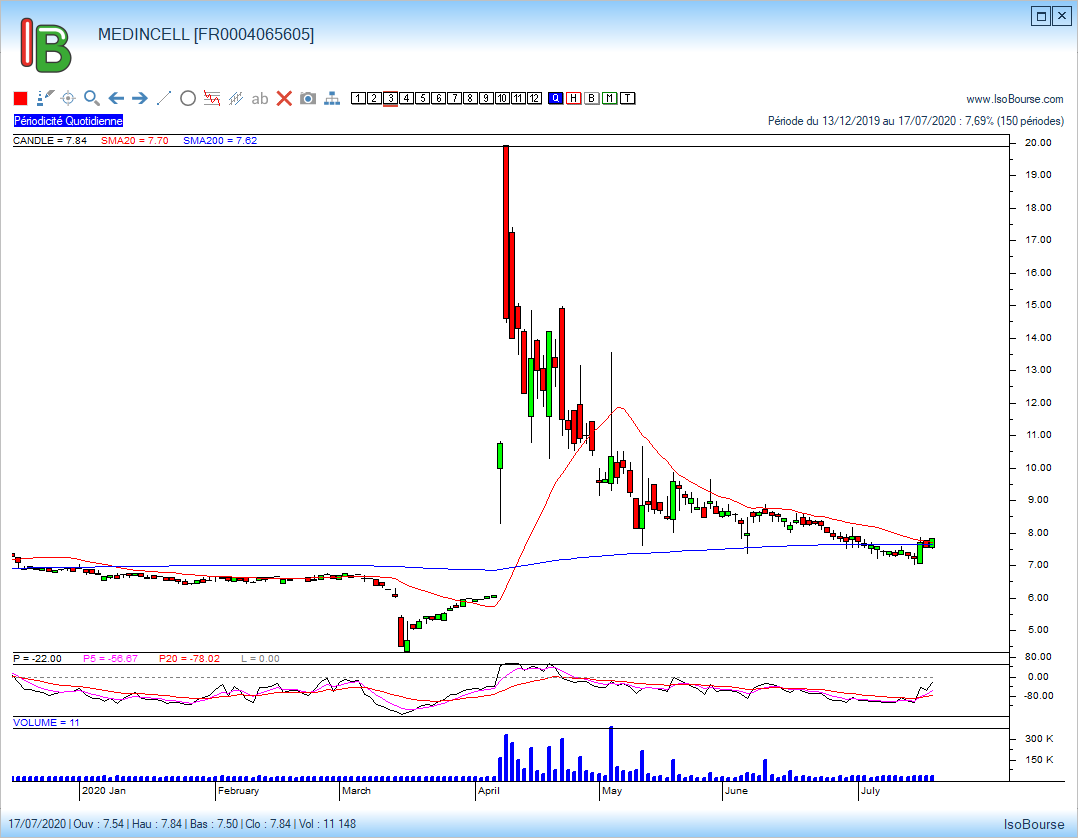1078x838 pixels.
Task: Click the VOLUME = 11 label
Action: (x=46, y=723)
